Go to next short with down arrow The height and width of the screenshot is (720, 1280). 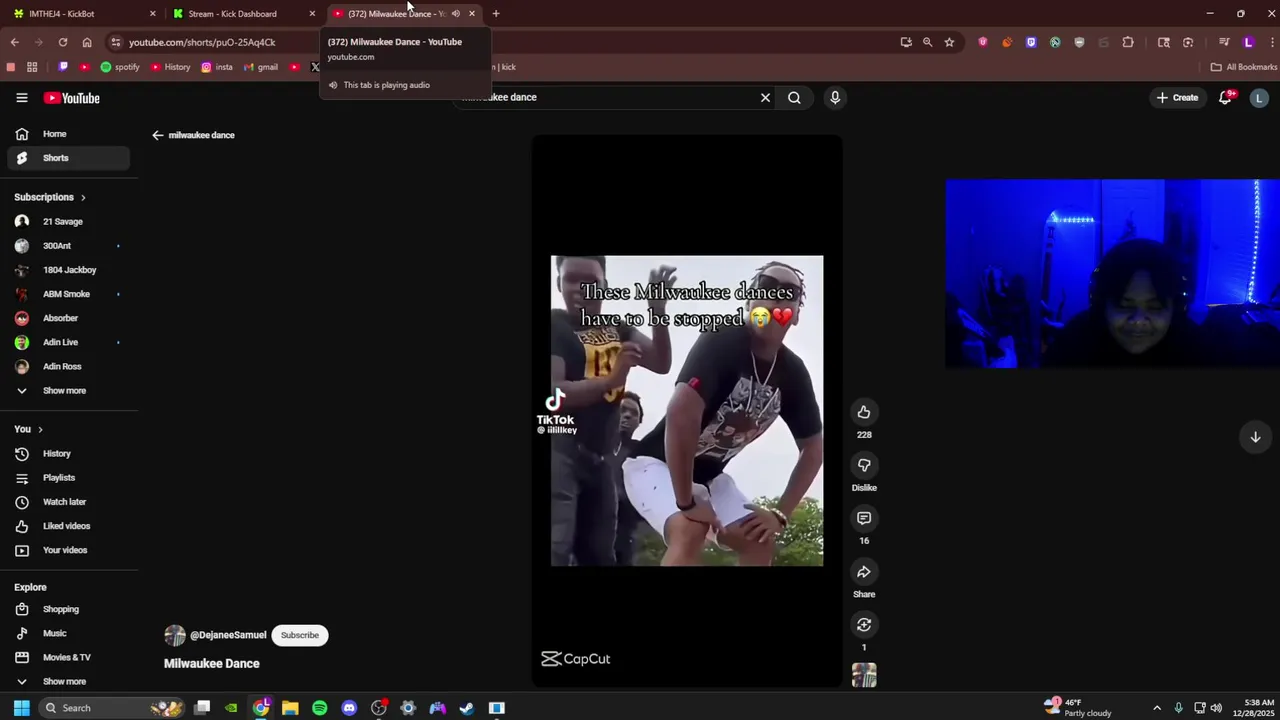click(1255, 437)
